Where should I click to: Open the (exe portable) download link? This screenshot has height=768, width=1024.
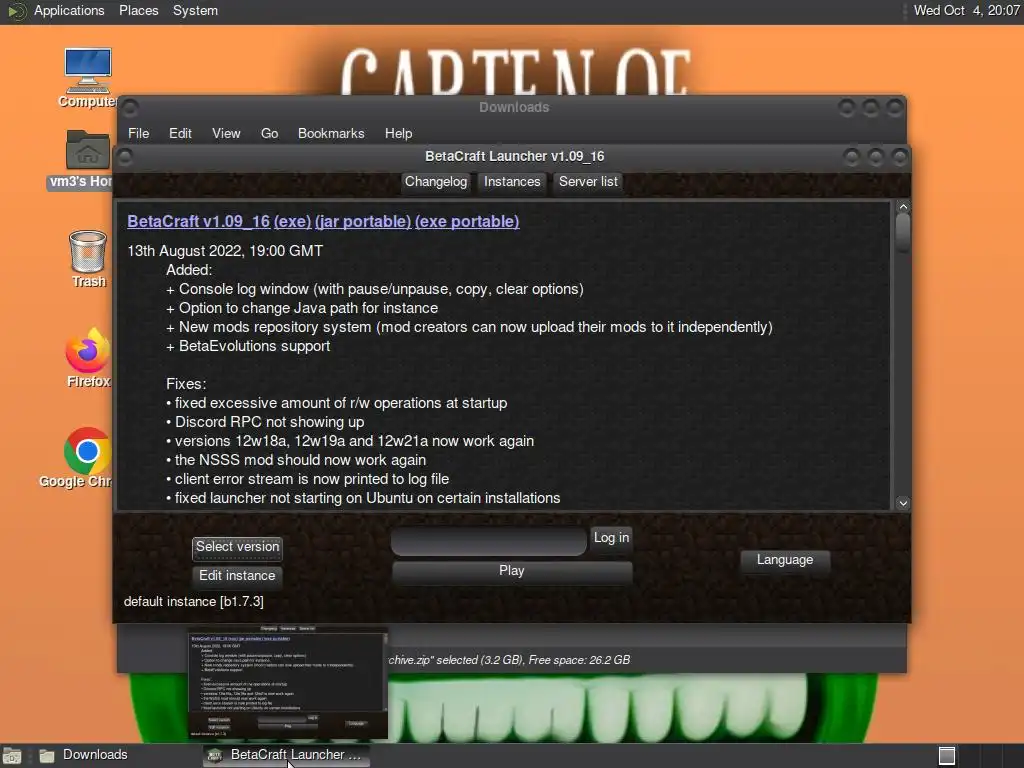tap(467, 221)
